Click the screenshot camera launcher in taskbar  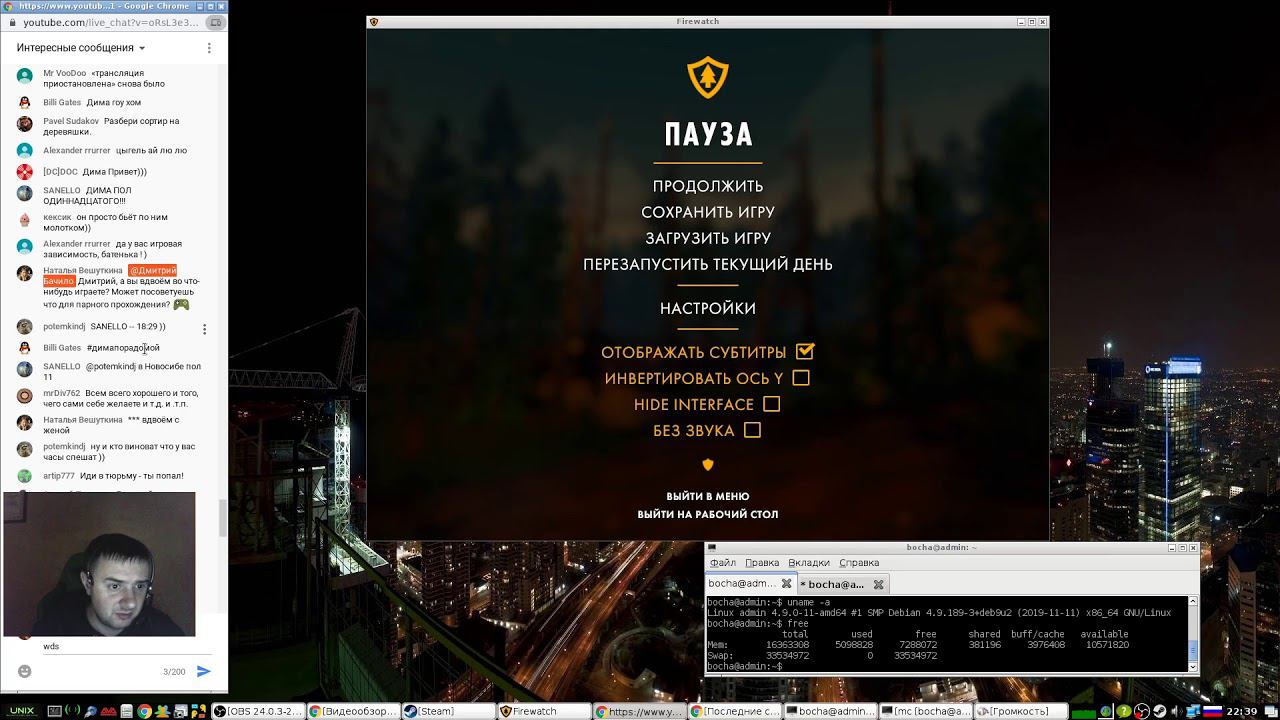pyautogui.click(x=181, y=711)
